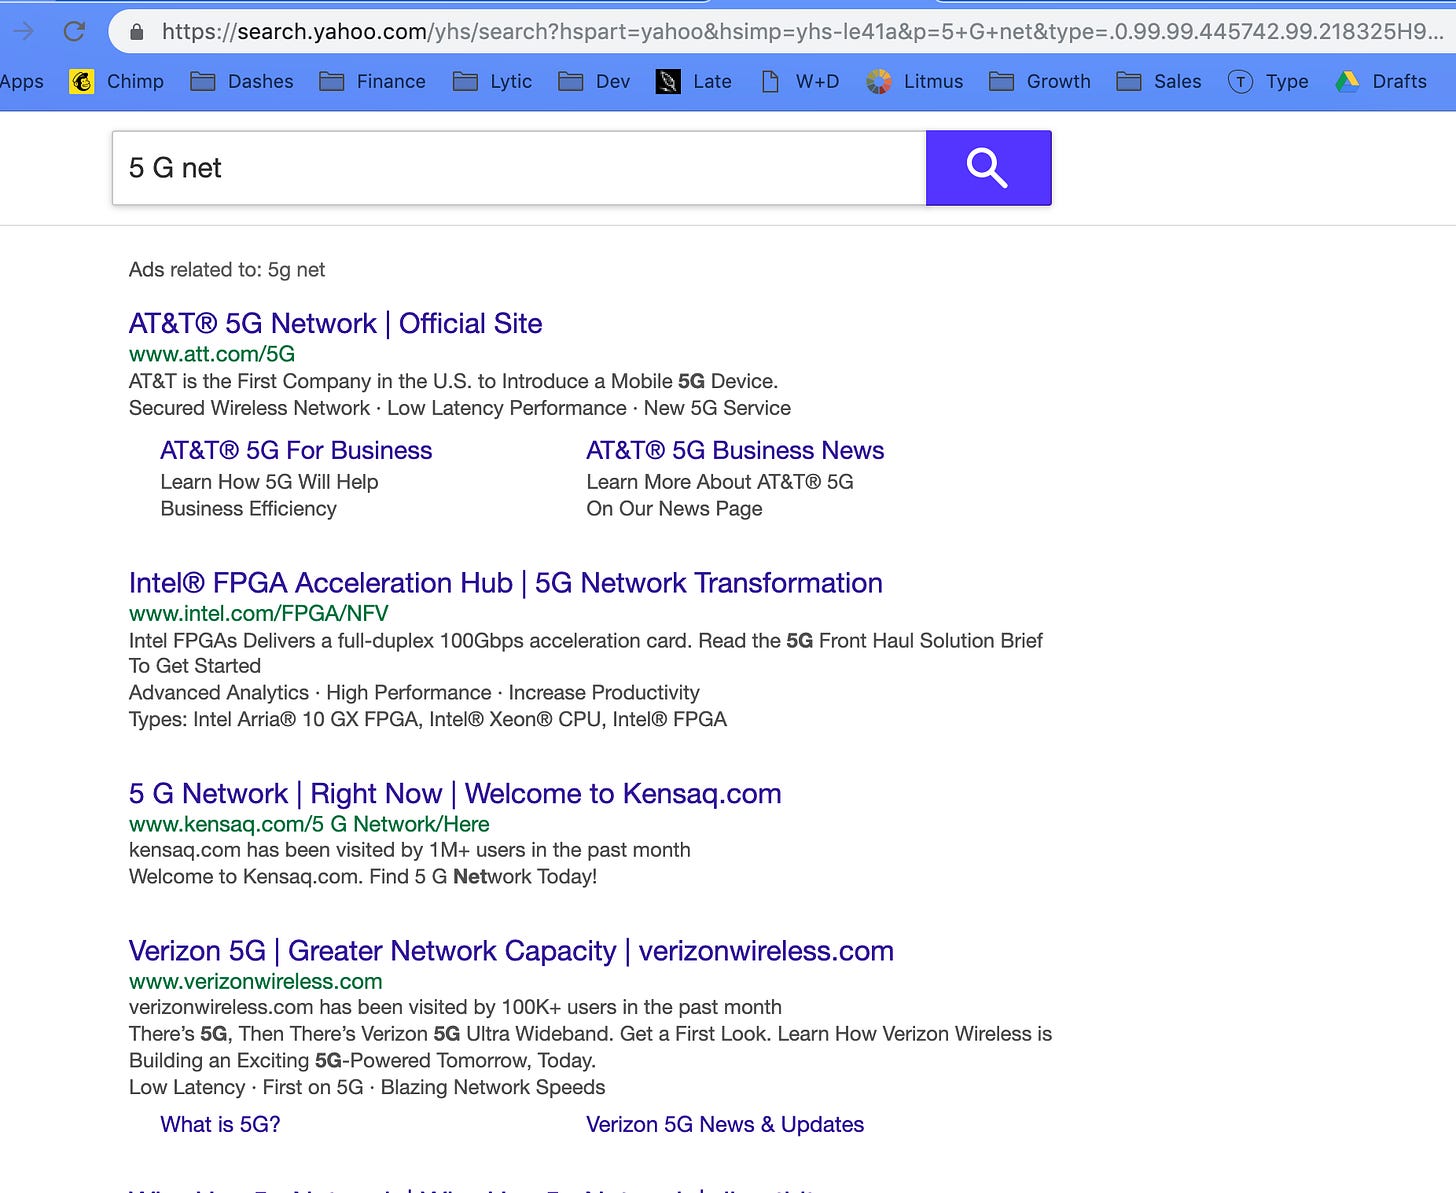
Task: Click 'Low Latency · First on 5G' text line
Action: 367,1087
